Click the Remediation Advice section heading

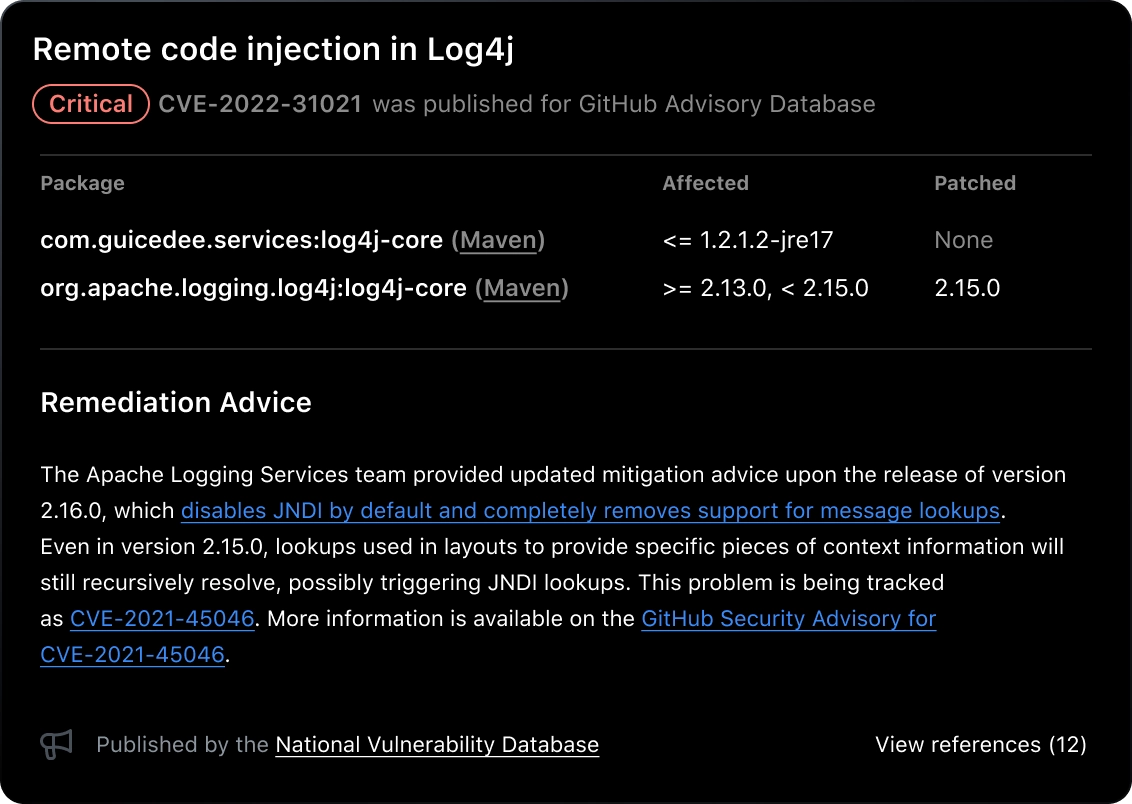[176, 402]
